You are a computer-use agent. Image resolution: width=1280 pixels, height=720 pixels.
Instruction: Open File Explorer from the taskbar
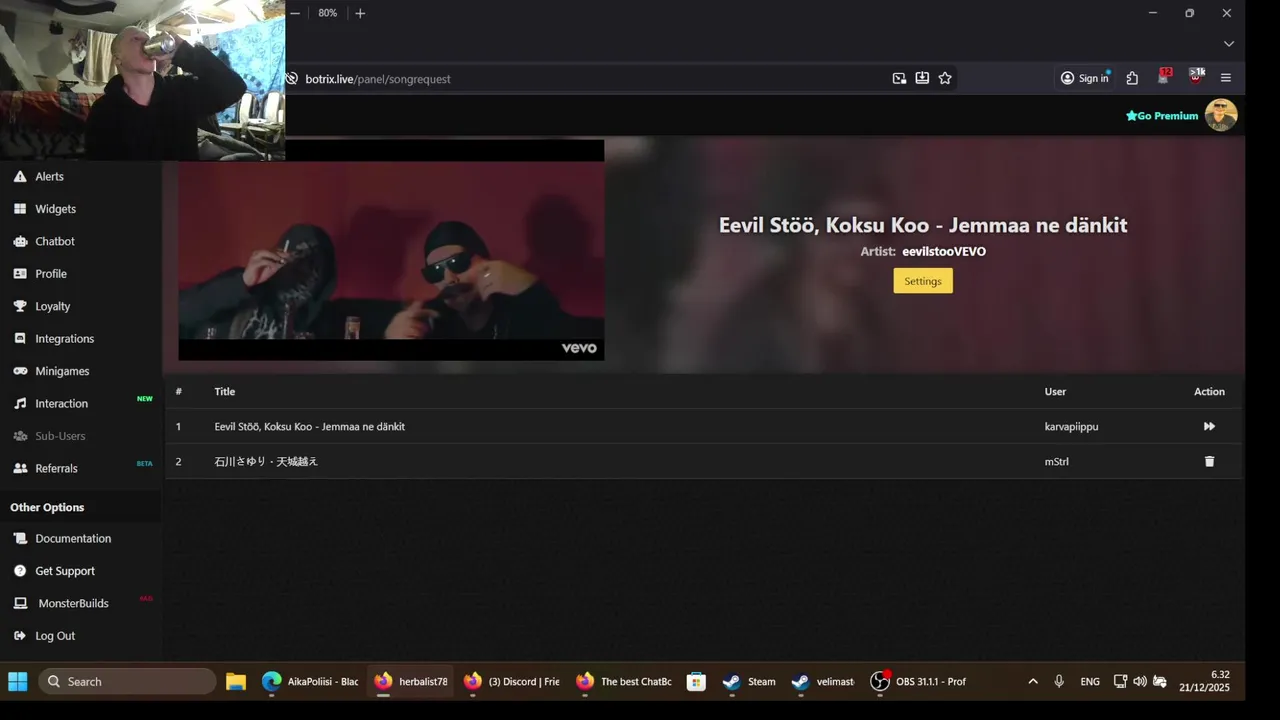coord(236,681)
